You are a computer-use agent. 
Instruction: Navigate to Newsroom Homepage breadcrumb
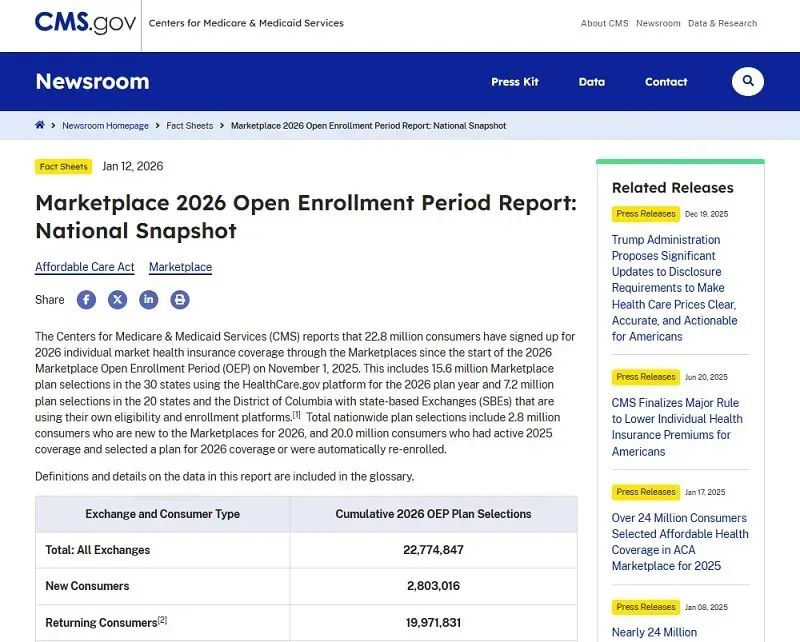[x=105, y=126]
